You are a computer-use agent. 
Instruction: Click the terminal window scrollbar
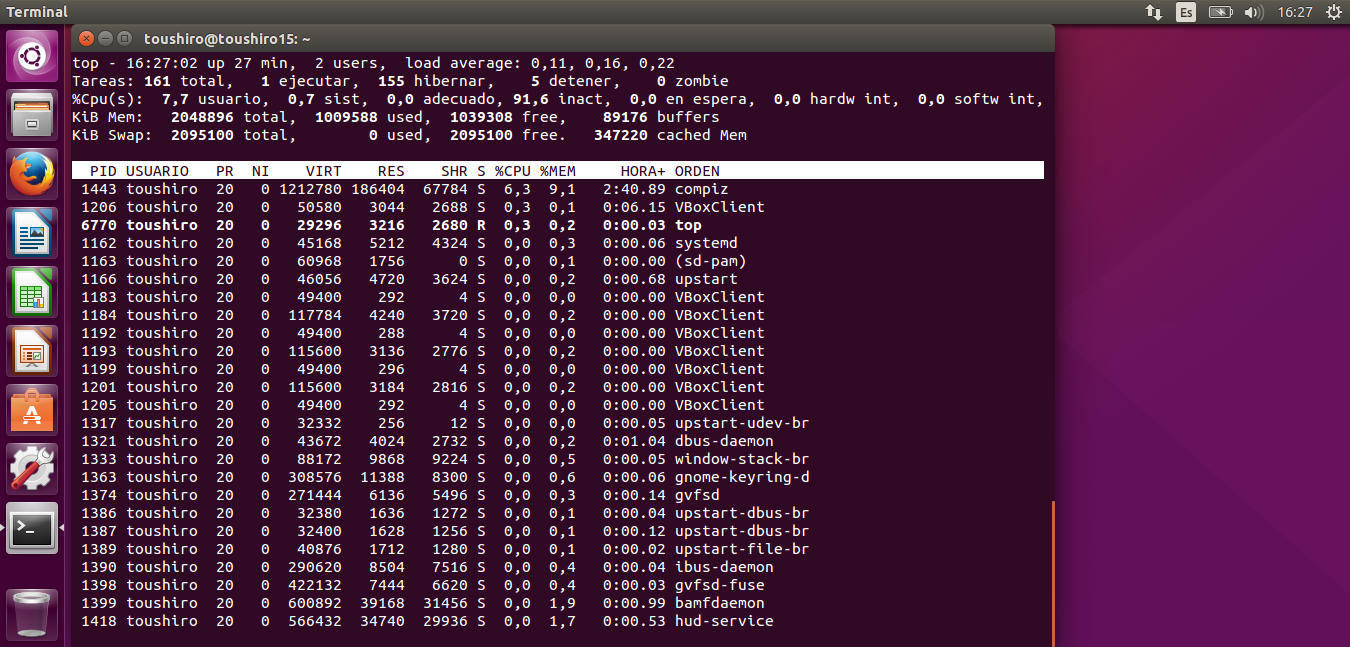pyautogui.click(x=1053, y=573)
